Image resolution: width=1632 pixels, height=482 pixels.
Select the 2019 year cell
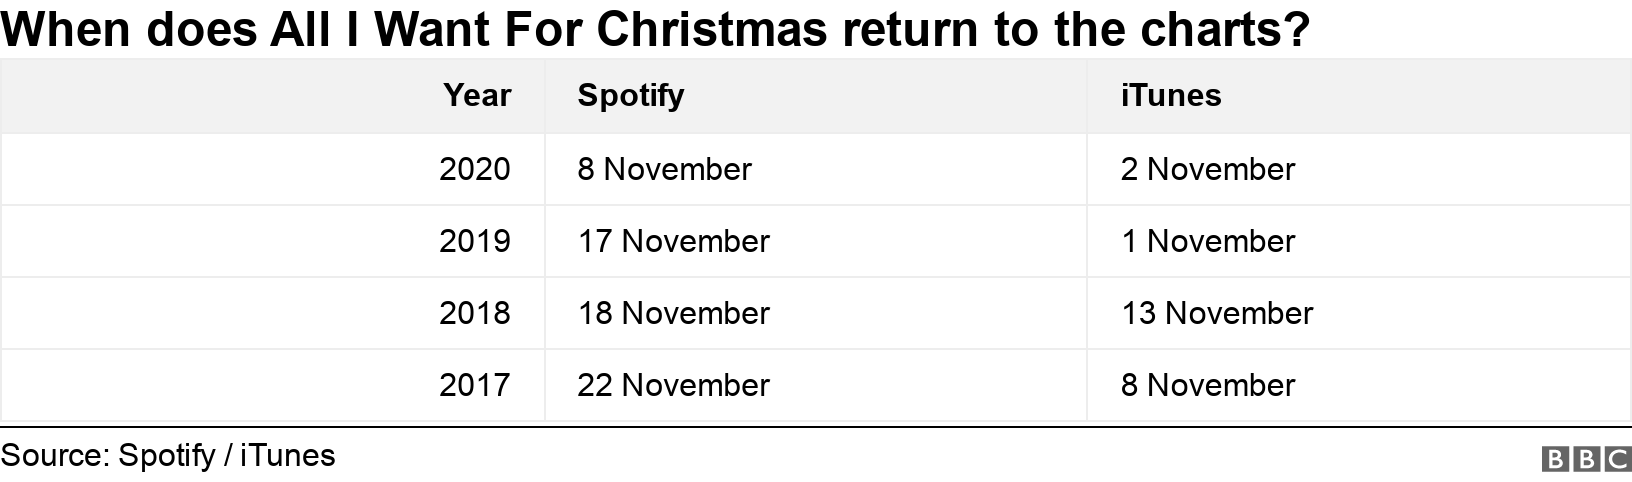[475, 241]
